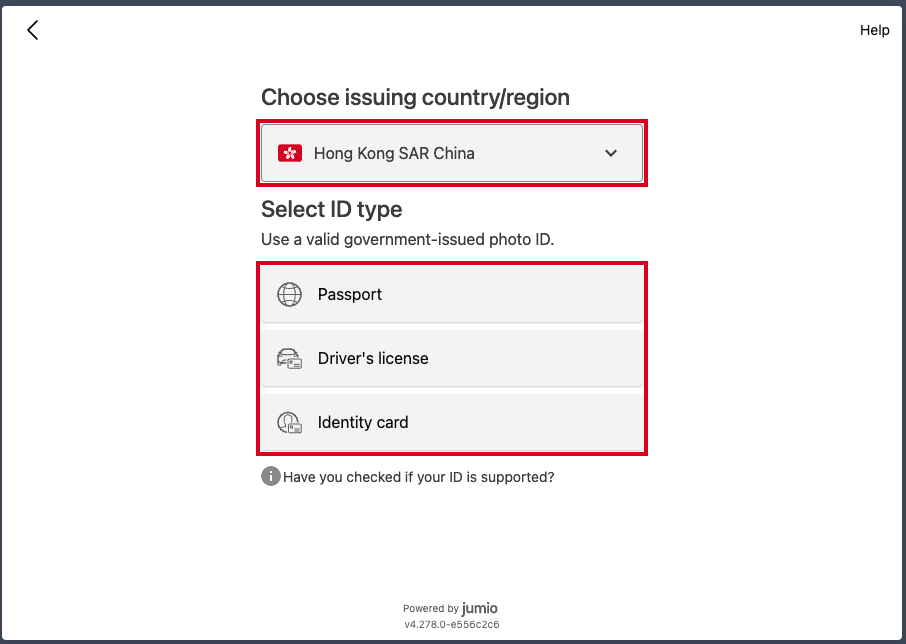Click the ID badge icon beside Identity card

289,422
